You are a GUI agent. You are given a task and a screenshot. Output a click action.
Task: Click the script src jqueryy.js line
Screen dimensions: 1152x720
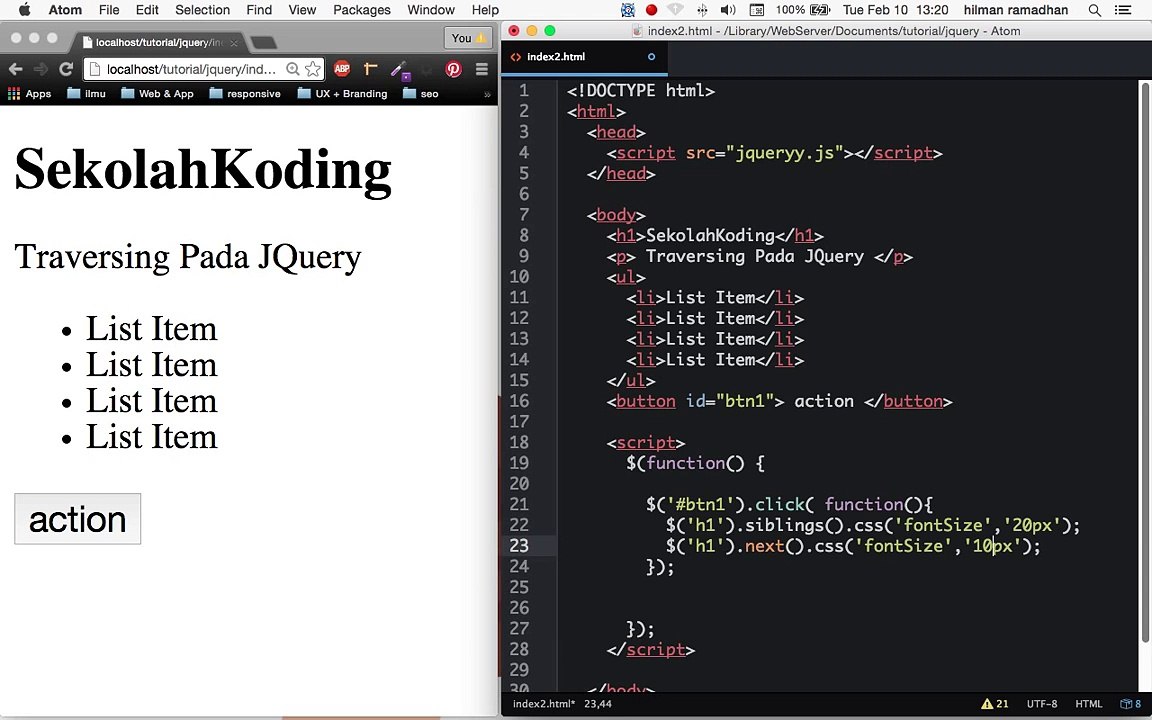774,153
